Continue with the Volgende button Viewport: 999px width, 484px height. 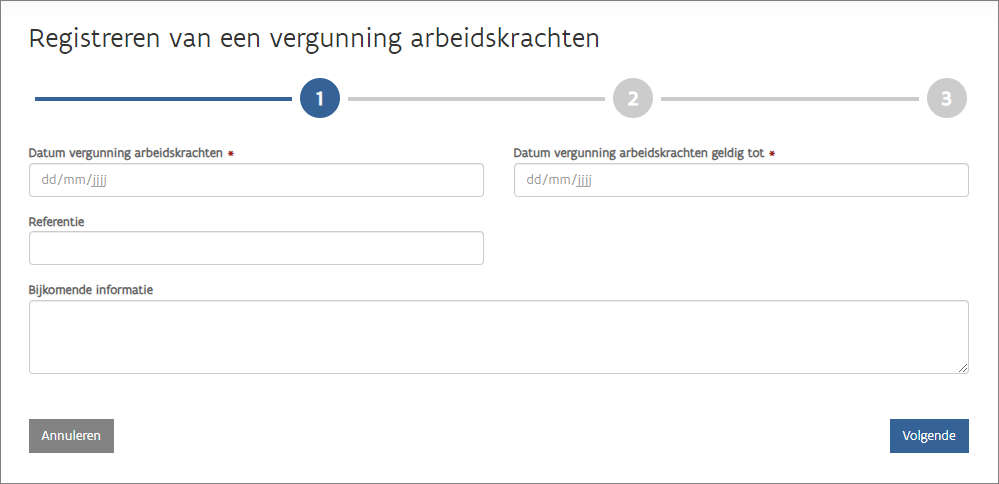point(929,436)
